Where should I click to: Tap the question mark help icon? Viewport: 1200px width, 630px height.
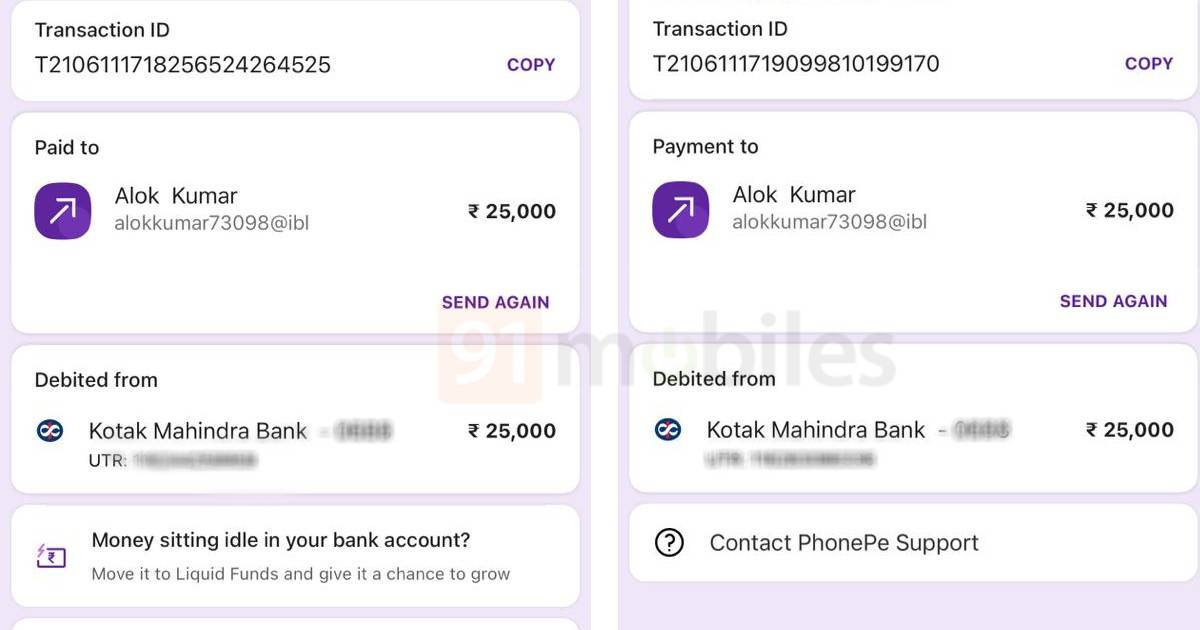(x=669, y=543)
